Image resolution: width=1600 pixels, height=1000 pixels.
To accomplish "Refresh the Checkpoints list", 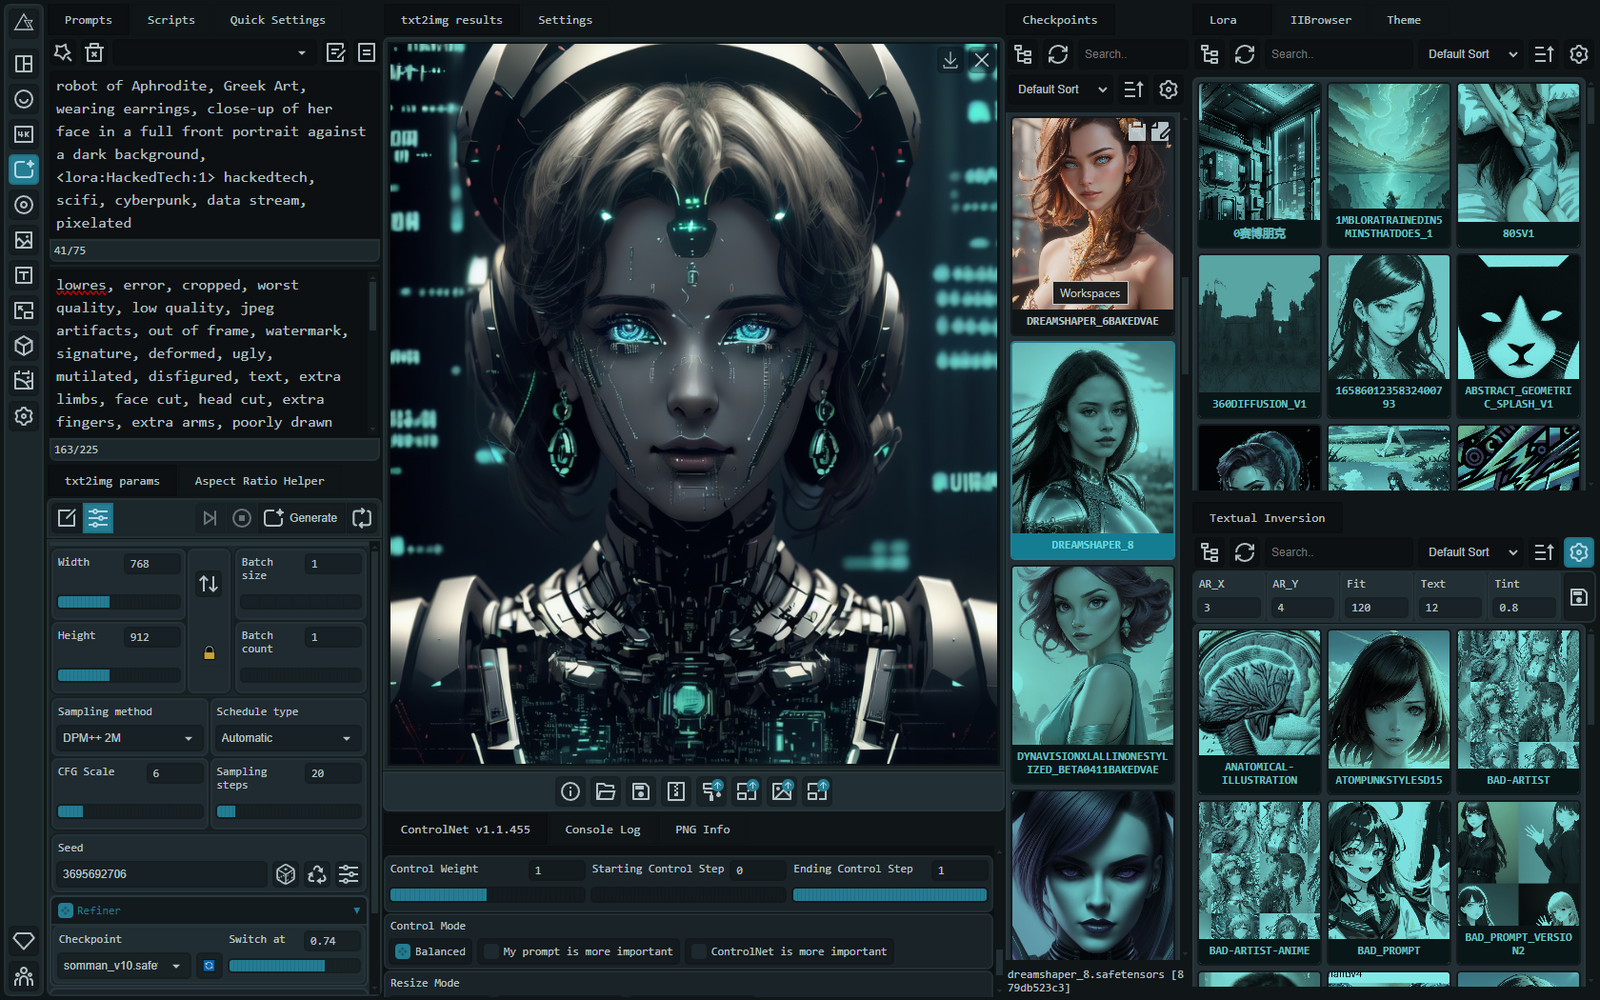I will pyautogui.click(x=1058, y=54).
